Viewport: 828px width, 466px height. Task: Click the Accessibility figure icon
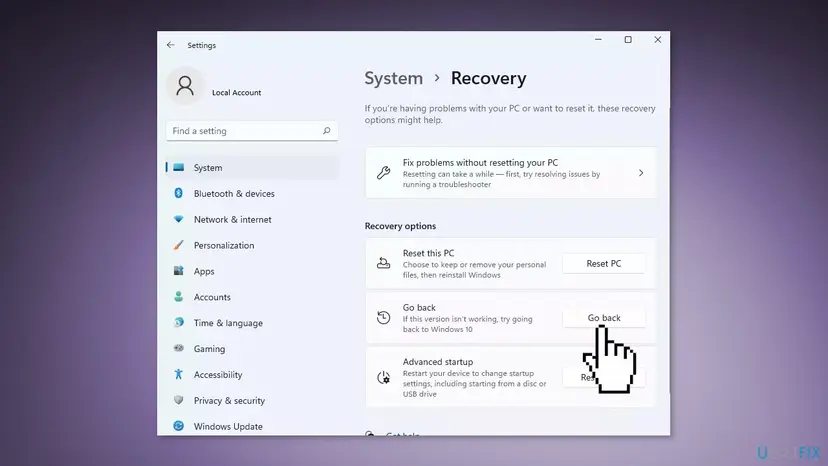tap(178, 374)
